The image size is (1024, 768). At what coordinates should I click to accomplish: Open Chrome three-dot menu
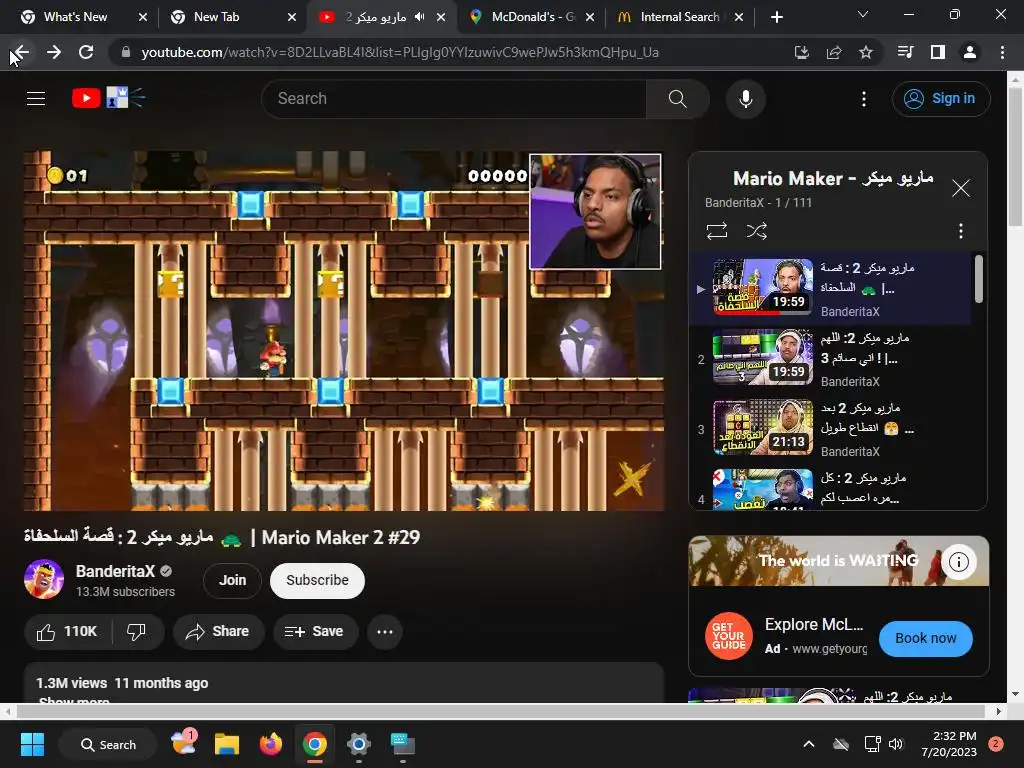click(x=1002, y=52)
